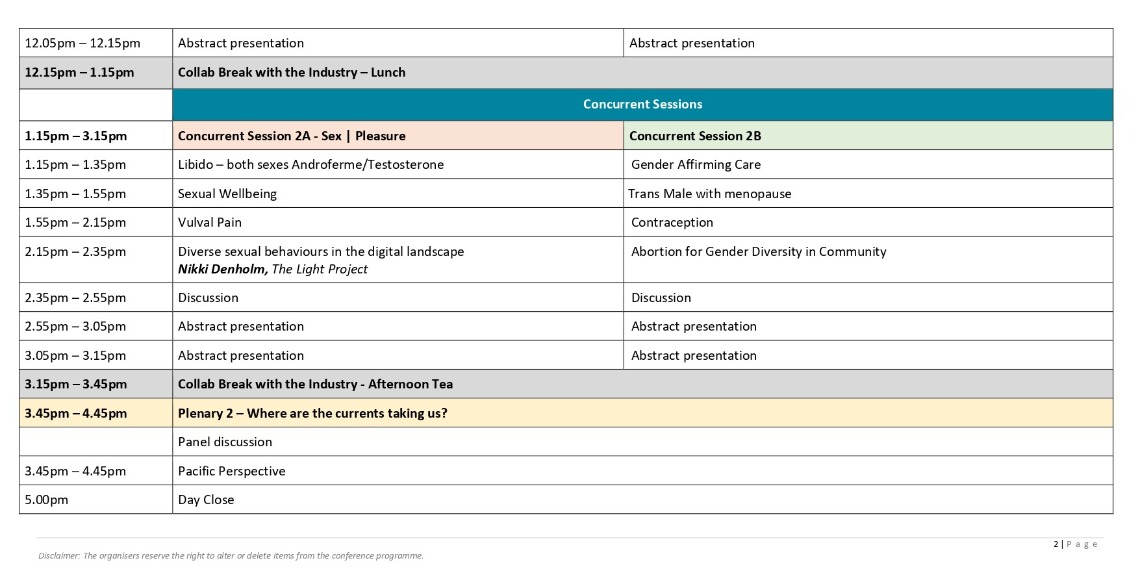Click the teal Concurrent Sessions header bar
The image size is (1139, 576).
(642, 104)
